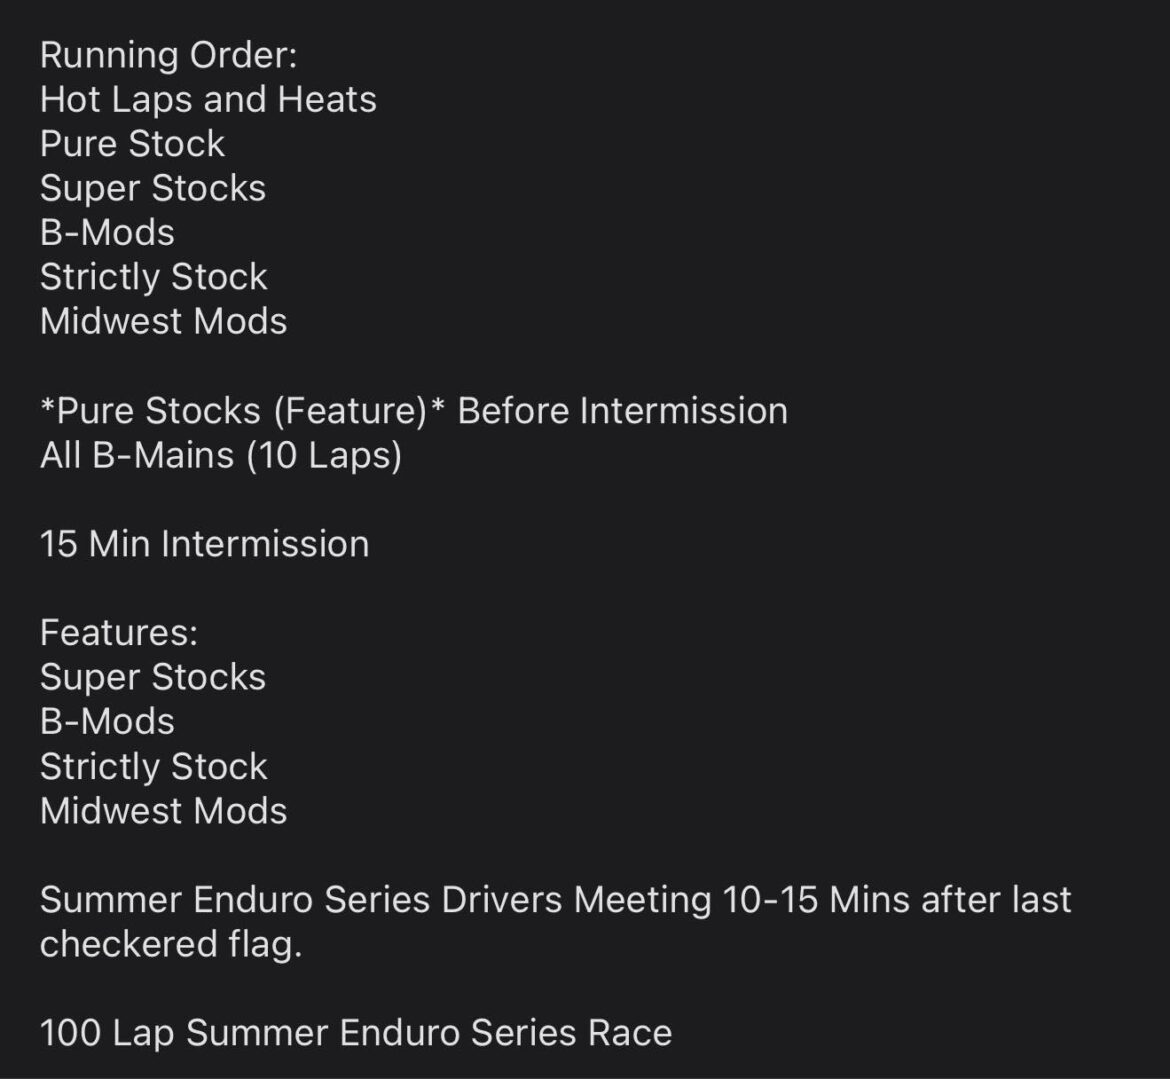Click the "Pure Stock" line
This screenshot has width=1170, height=1079.
click(132, 143)
